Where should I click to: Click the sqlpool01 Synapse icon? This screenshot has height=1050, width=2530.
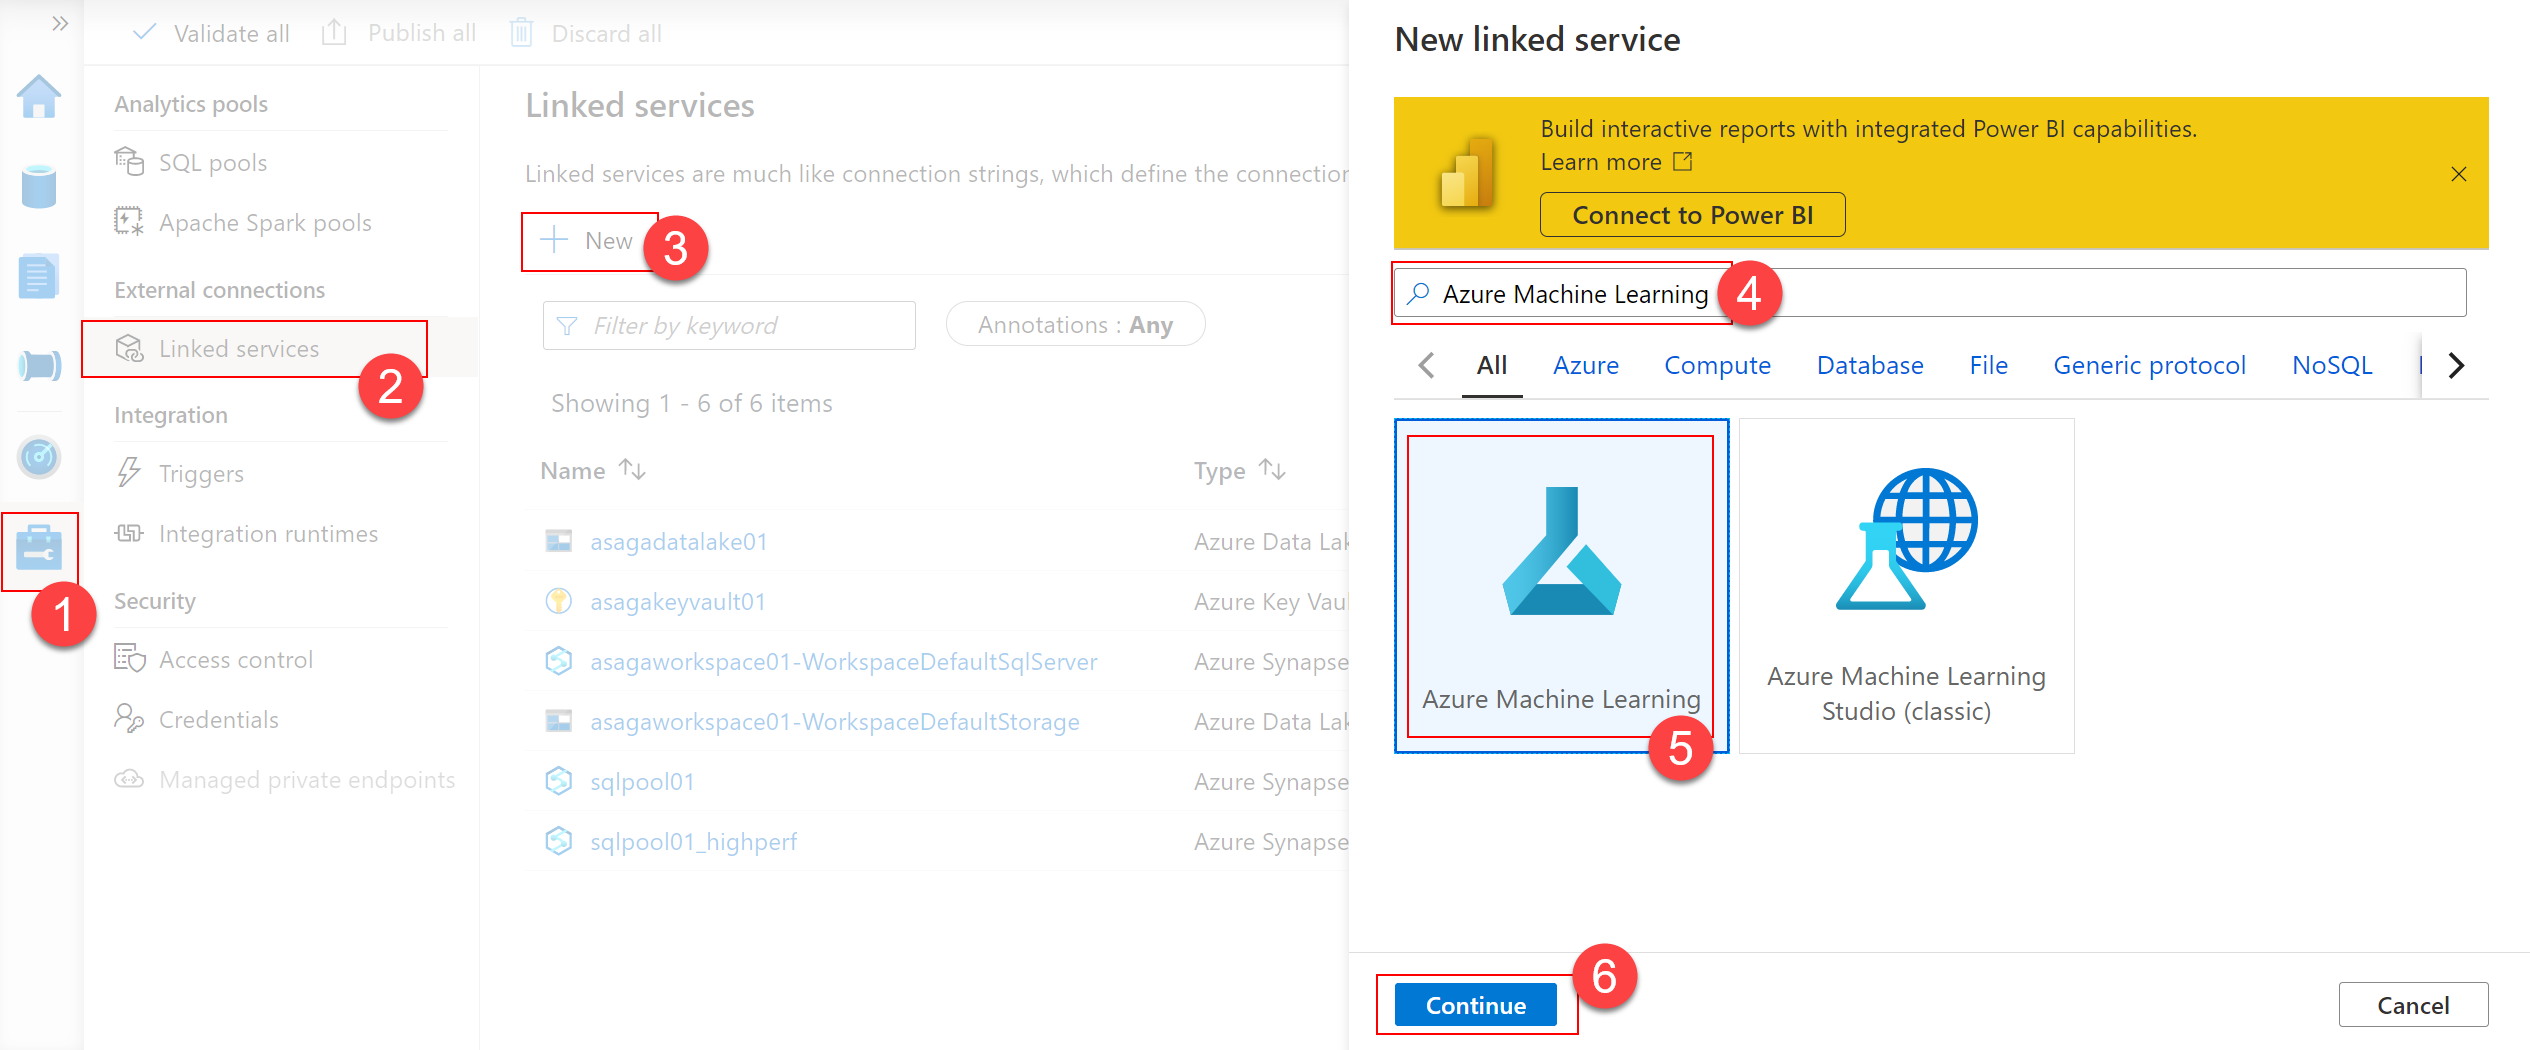558,780
